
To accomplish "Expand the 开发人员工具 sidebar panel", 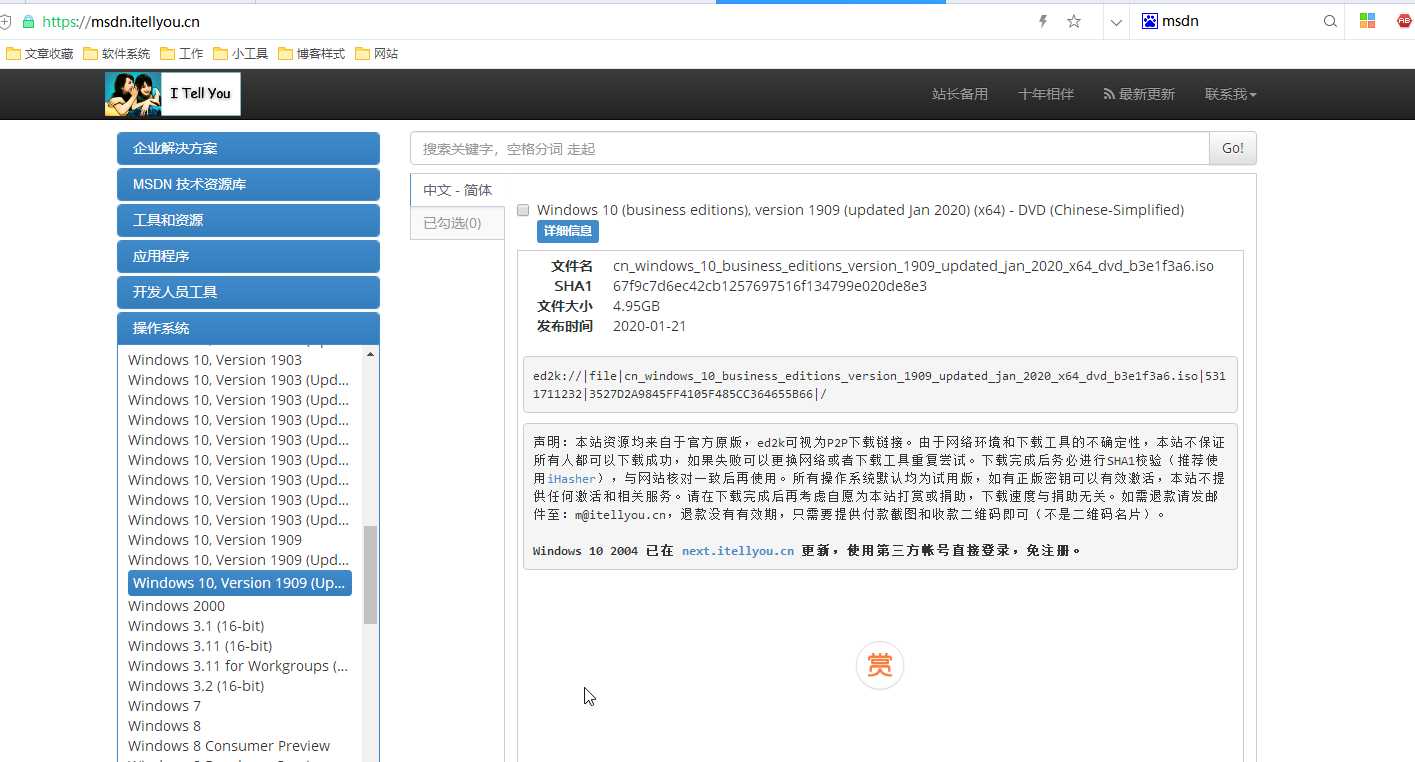I will click(x=248, y=292).
